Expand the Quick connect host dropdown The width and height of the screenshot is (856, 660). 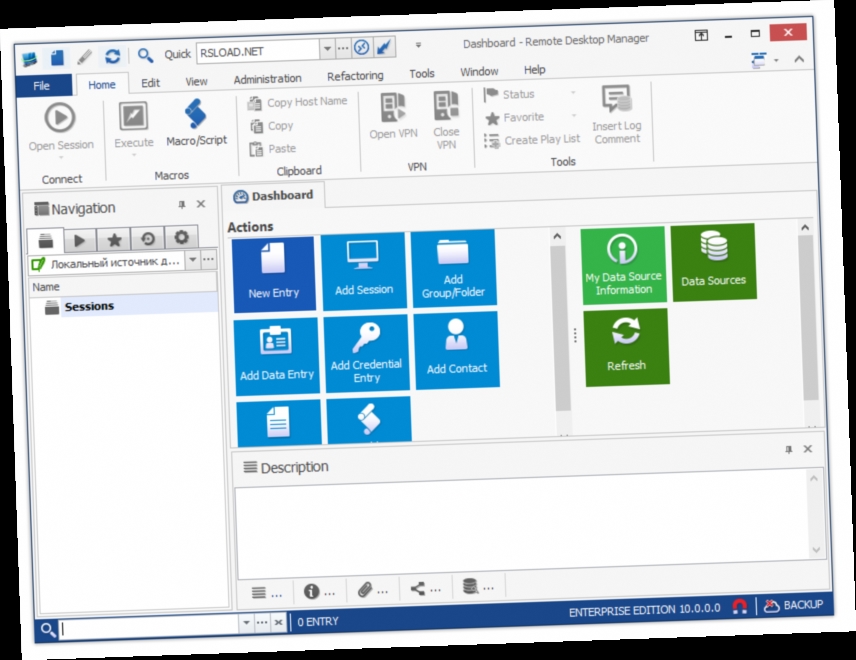(x=327, y=49)
